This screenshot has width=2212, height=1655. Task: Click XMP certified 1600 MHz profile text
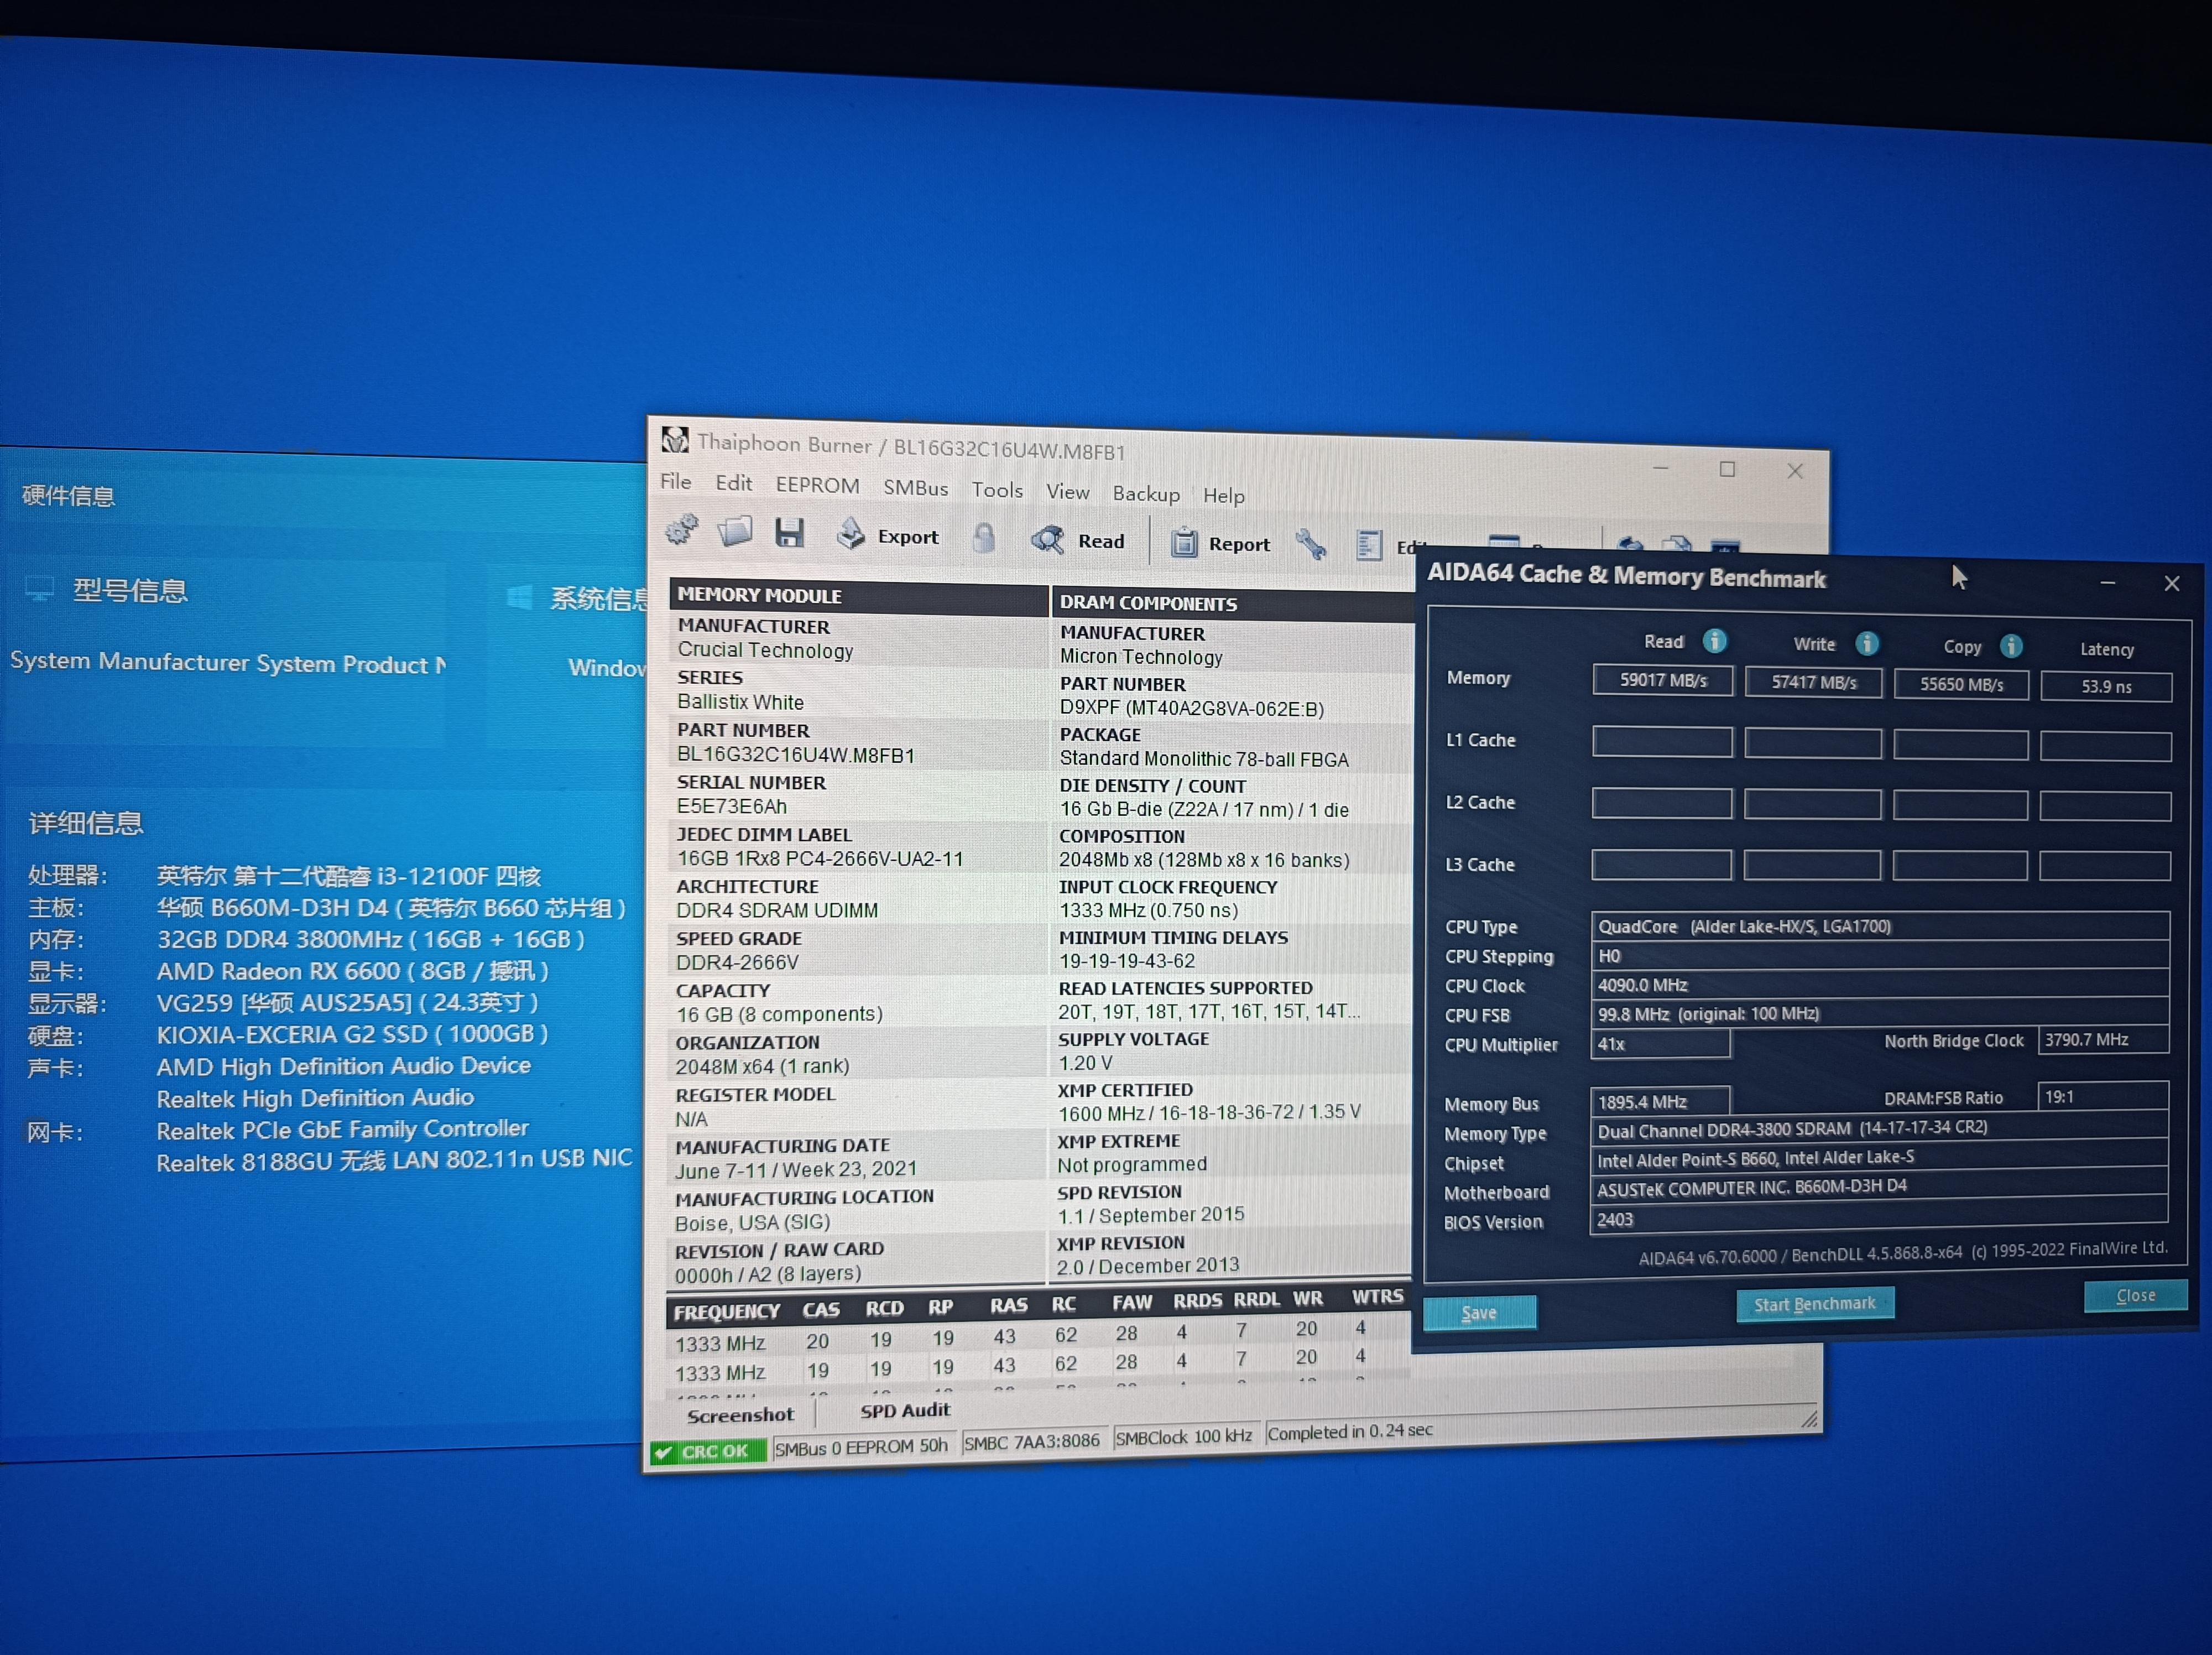(x=1209, y=1112)
